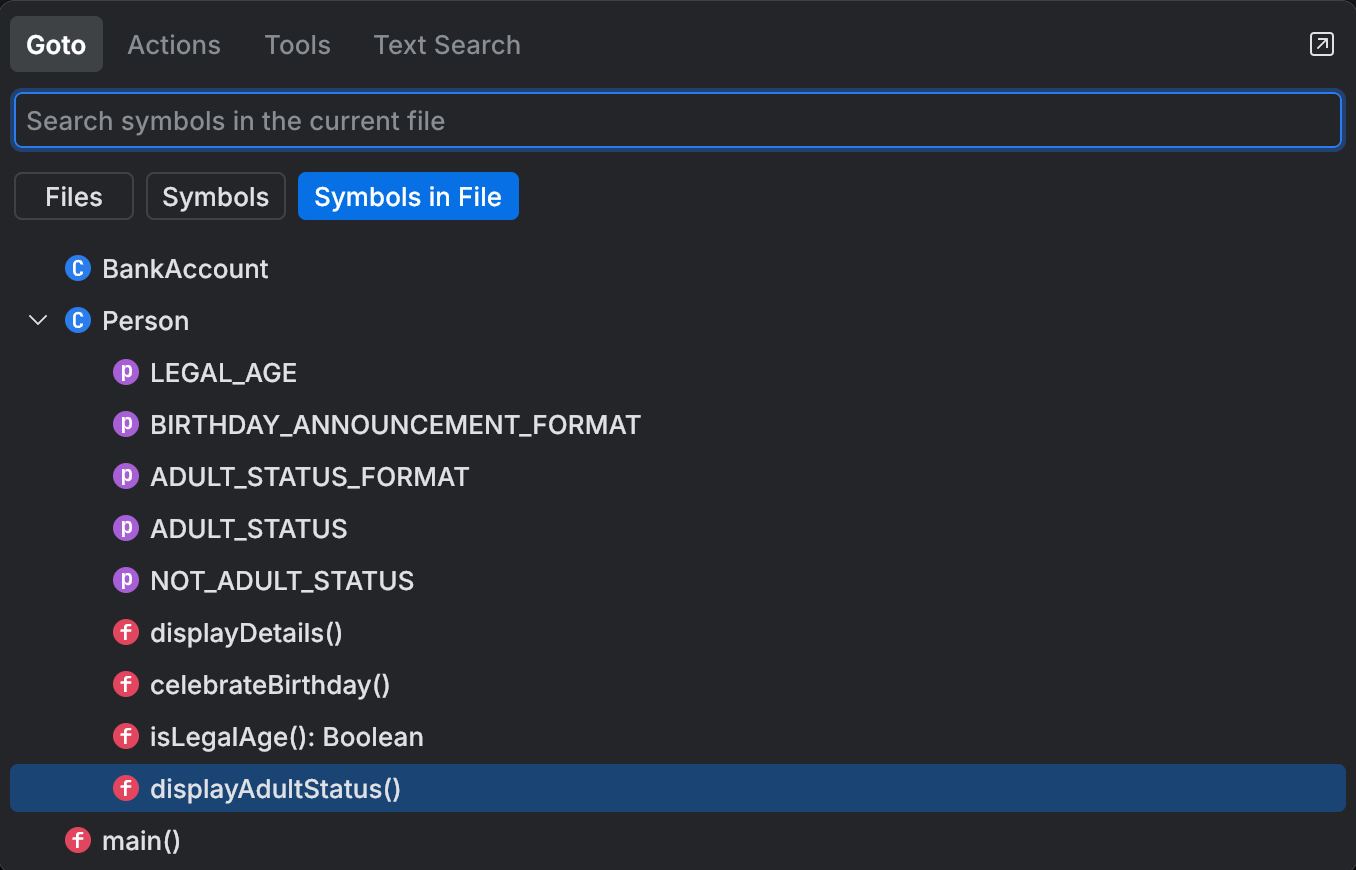The width and height of the screenshot is (1356, 870).
Task: Click the property icon beside LEGAL_AGE
Action: pos(125,372)
